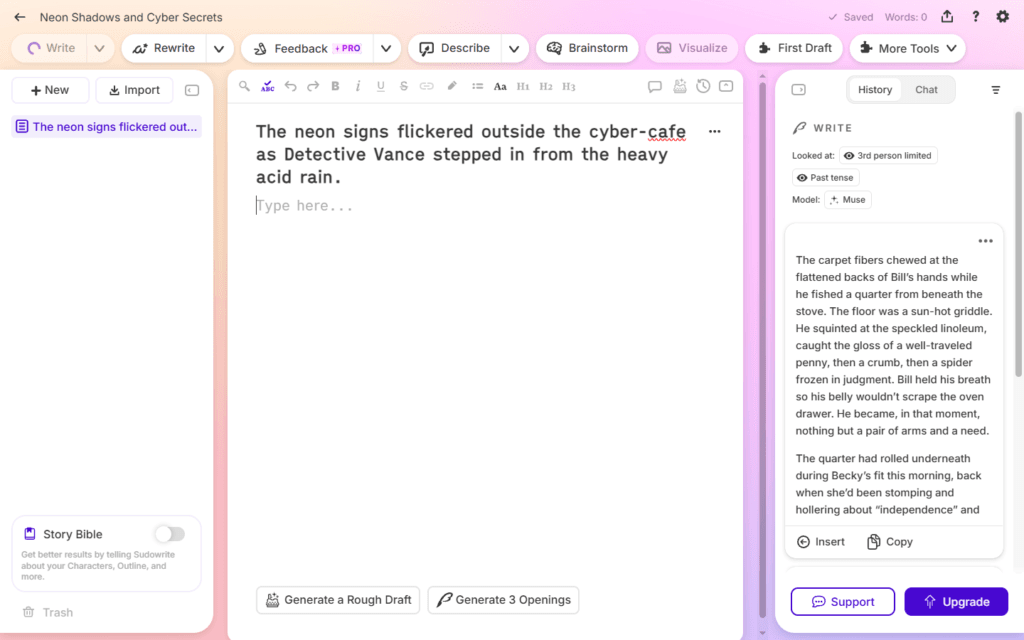This screenshot has width=1024, height=640.
Task: Apply underline formatting icon
Action: [x=381, y=86]
